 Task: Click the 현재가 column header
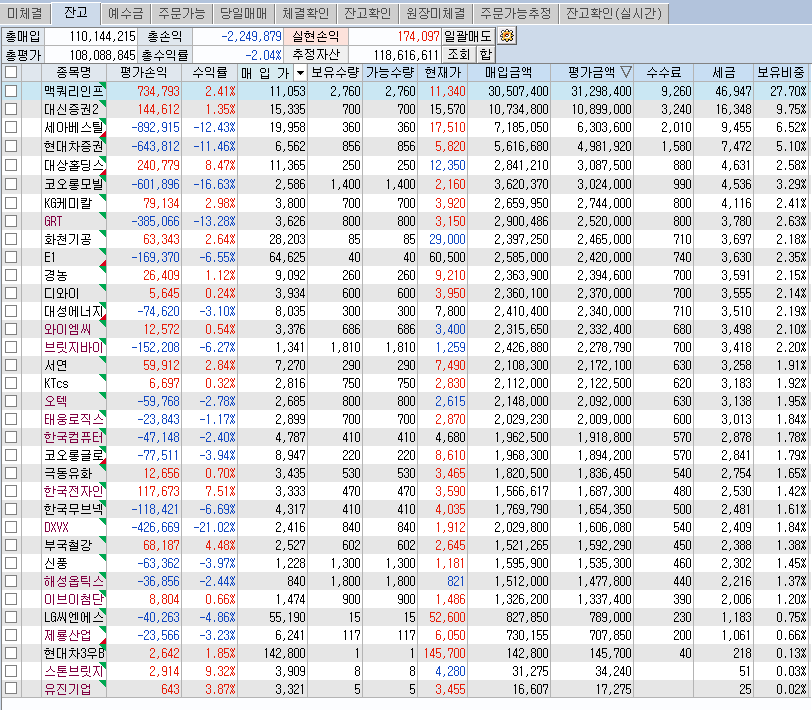pyautogui.click(x=443, y=73)
